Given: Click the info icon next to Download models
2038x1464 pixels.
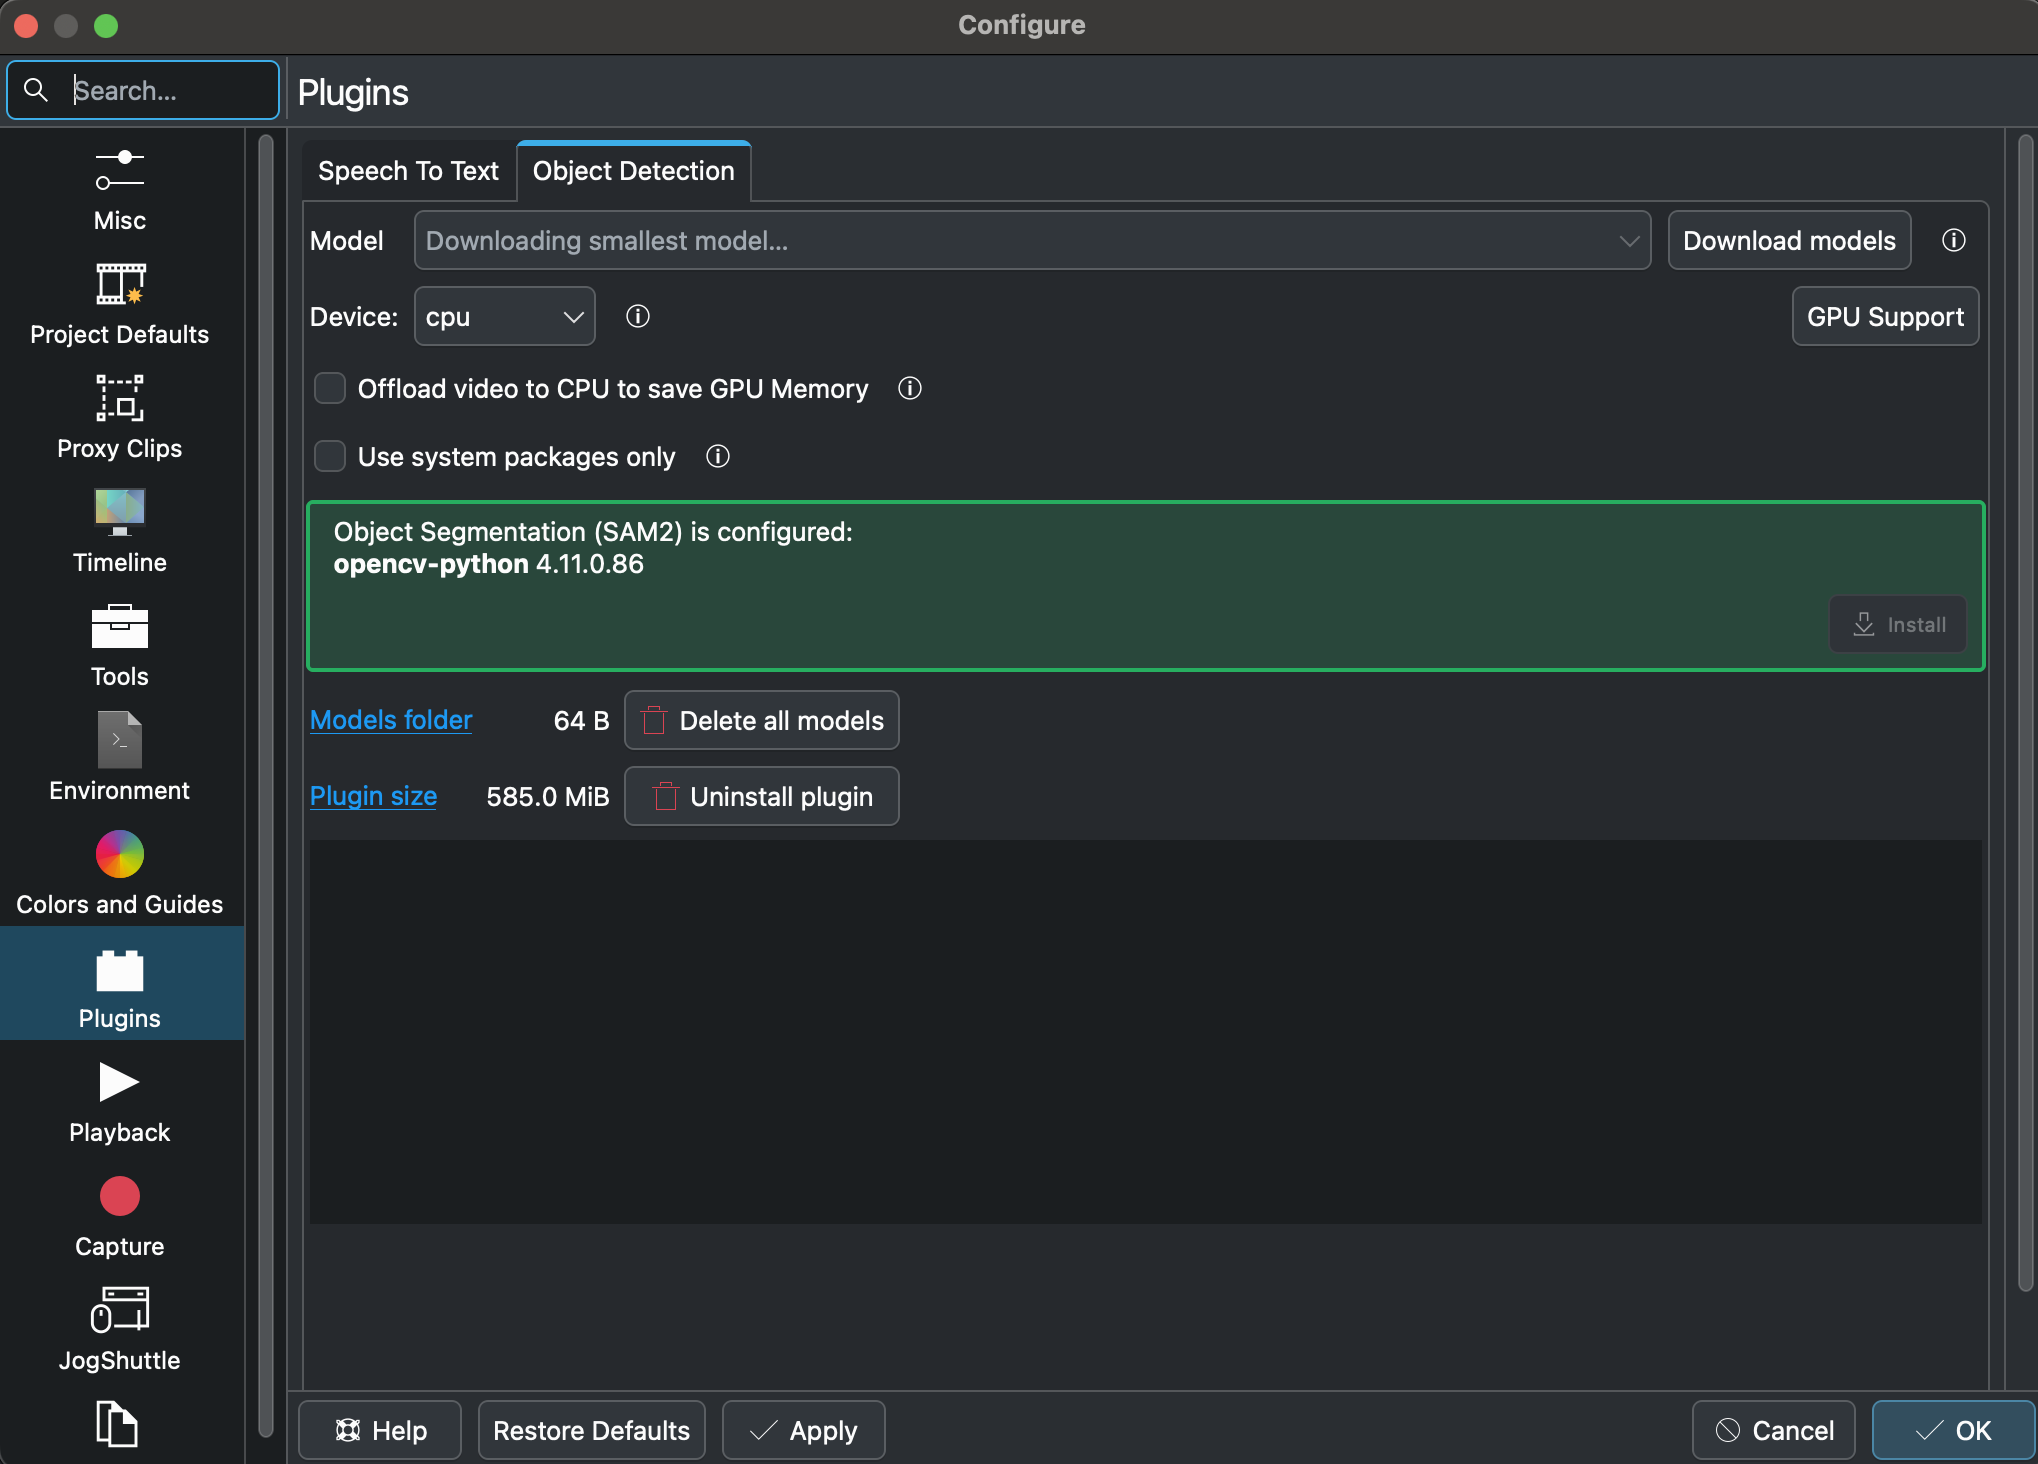Looking at the screenshot, I should [x=1953, y=240].
